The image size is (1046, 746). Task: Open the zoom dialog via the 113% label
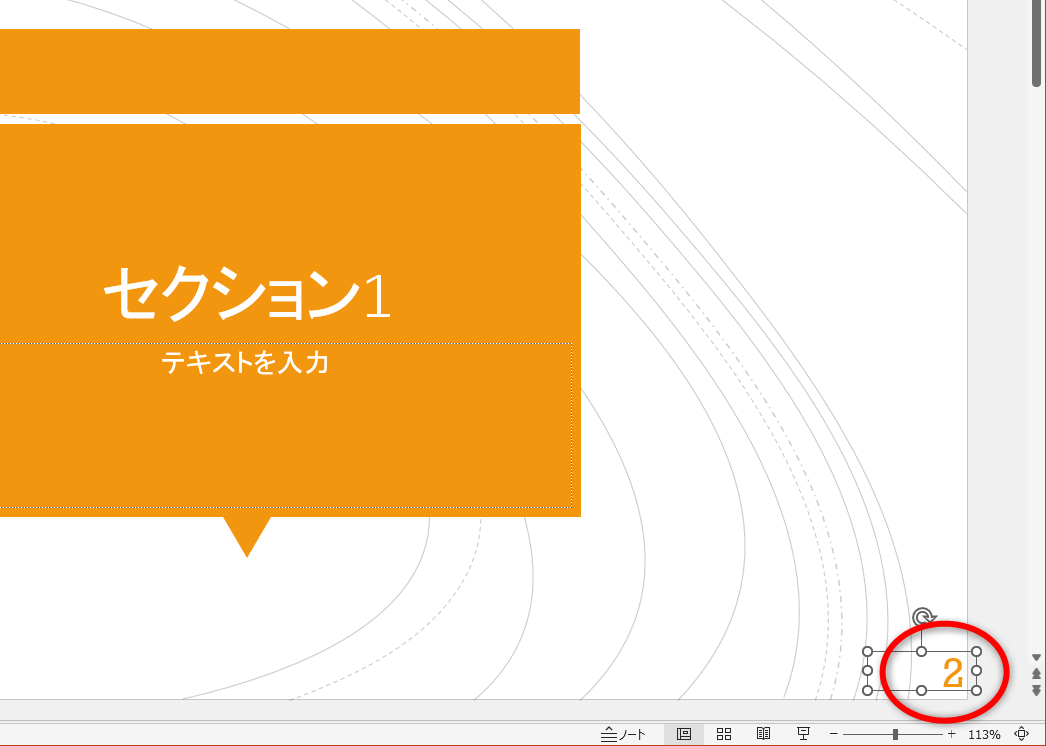coord(986,731)
